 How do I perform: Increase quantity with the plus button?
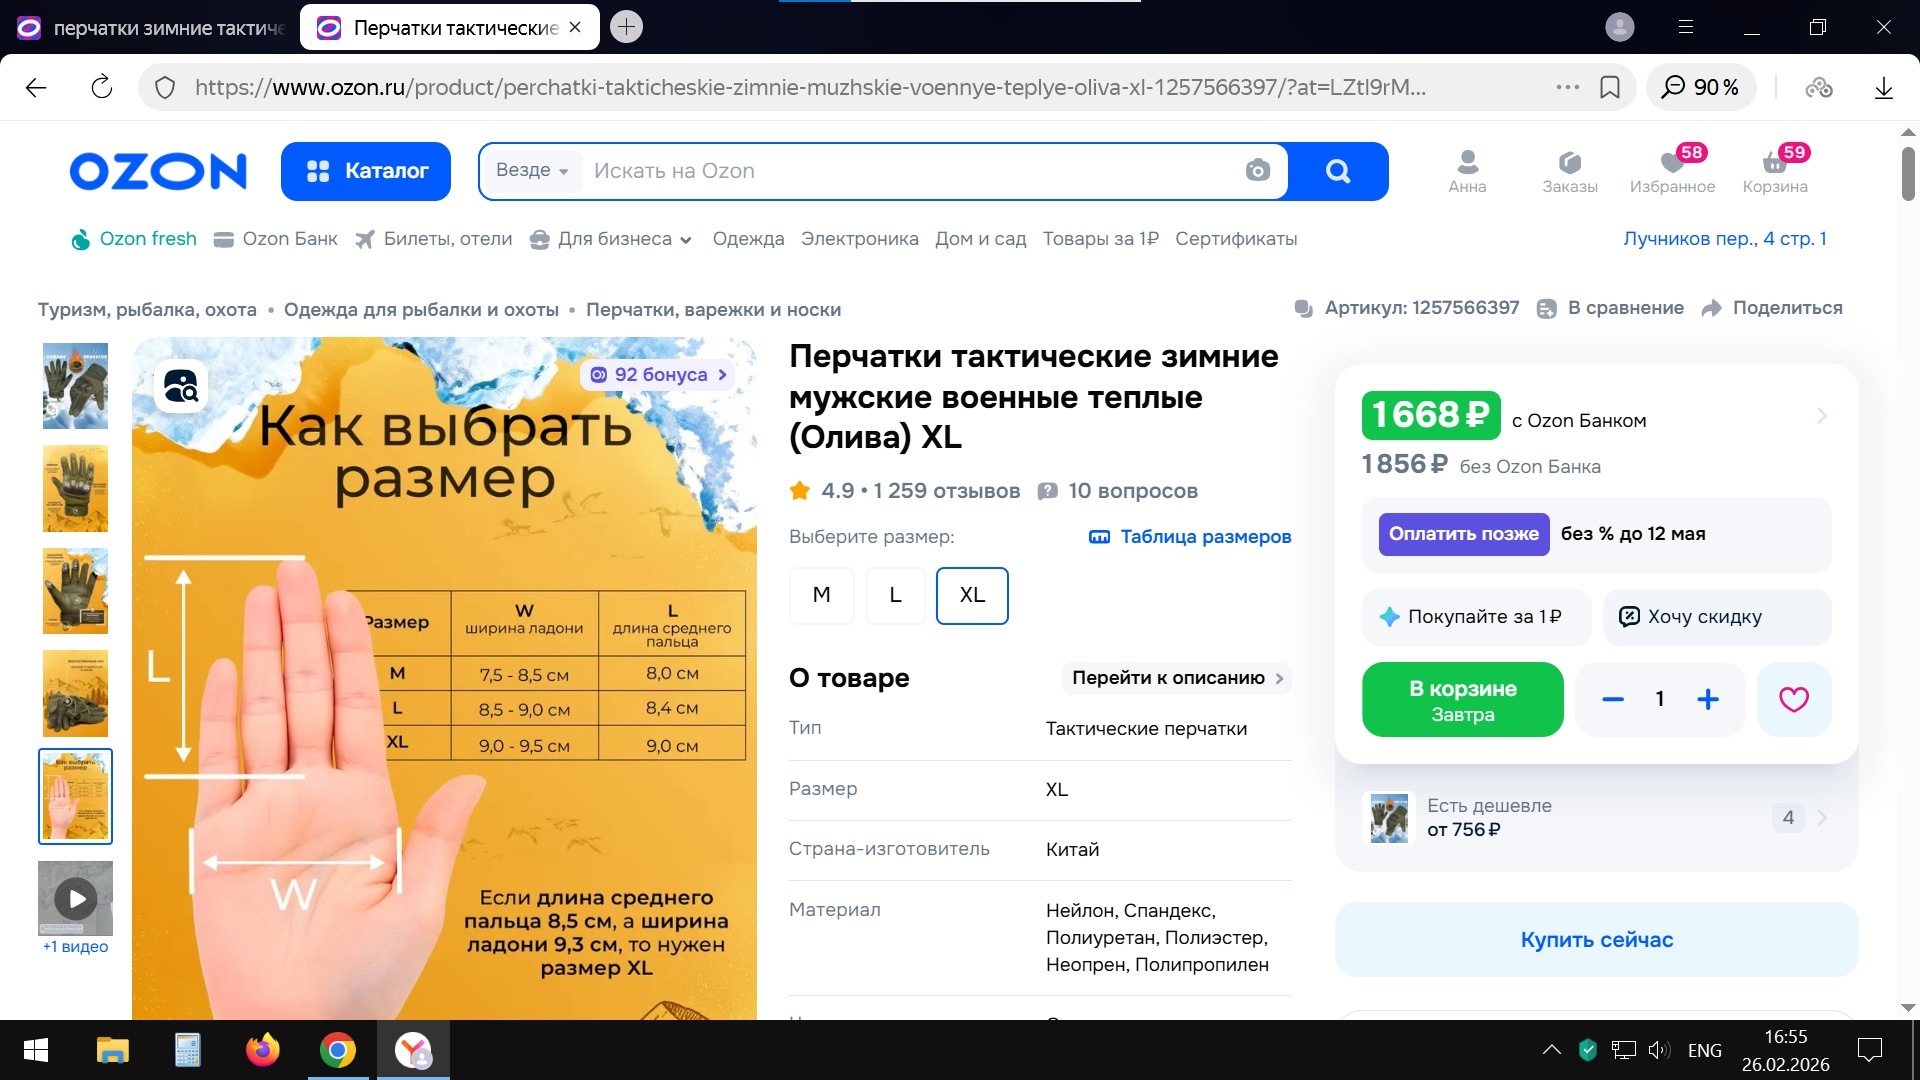tap(1708, 700)
